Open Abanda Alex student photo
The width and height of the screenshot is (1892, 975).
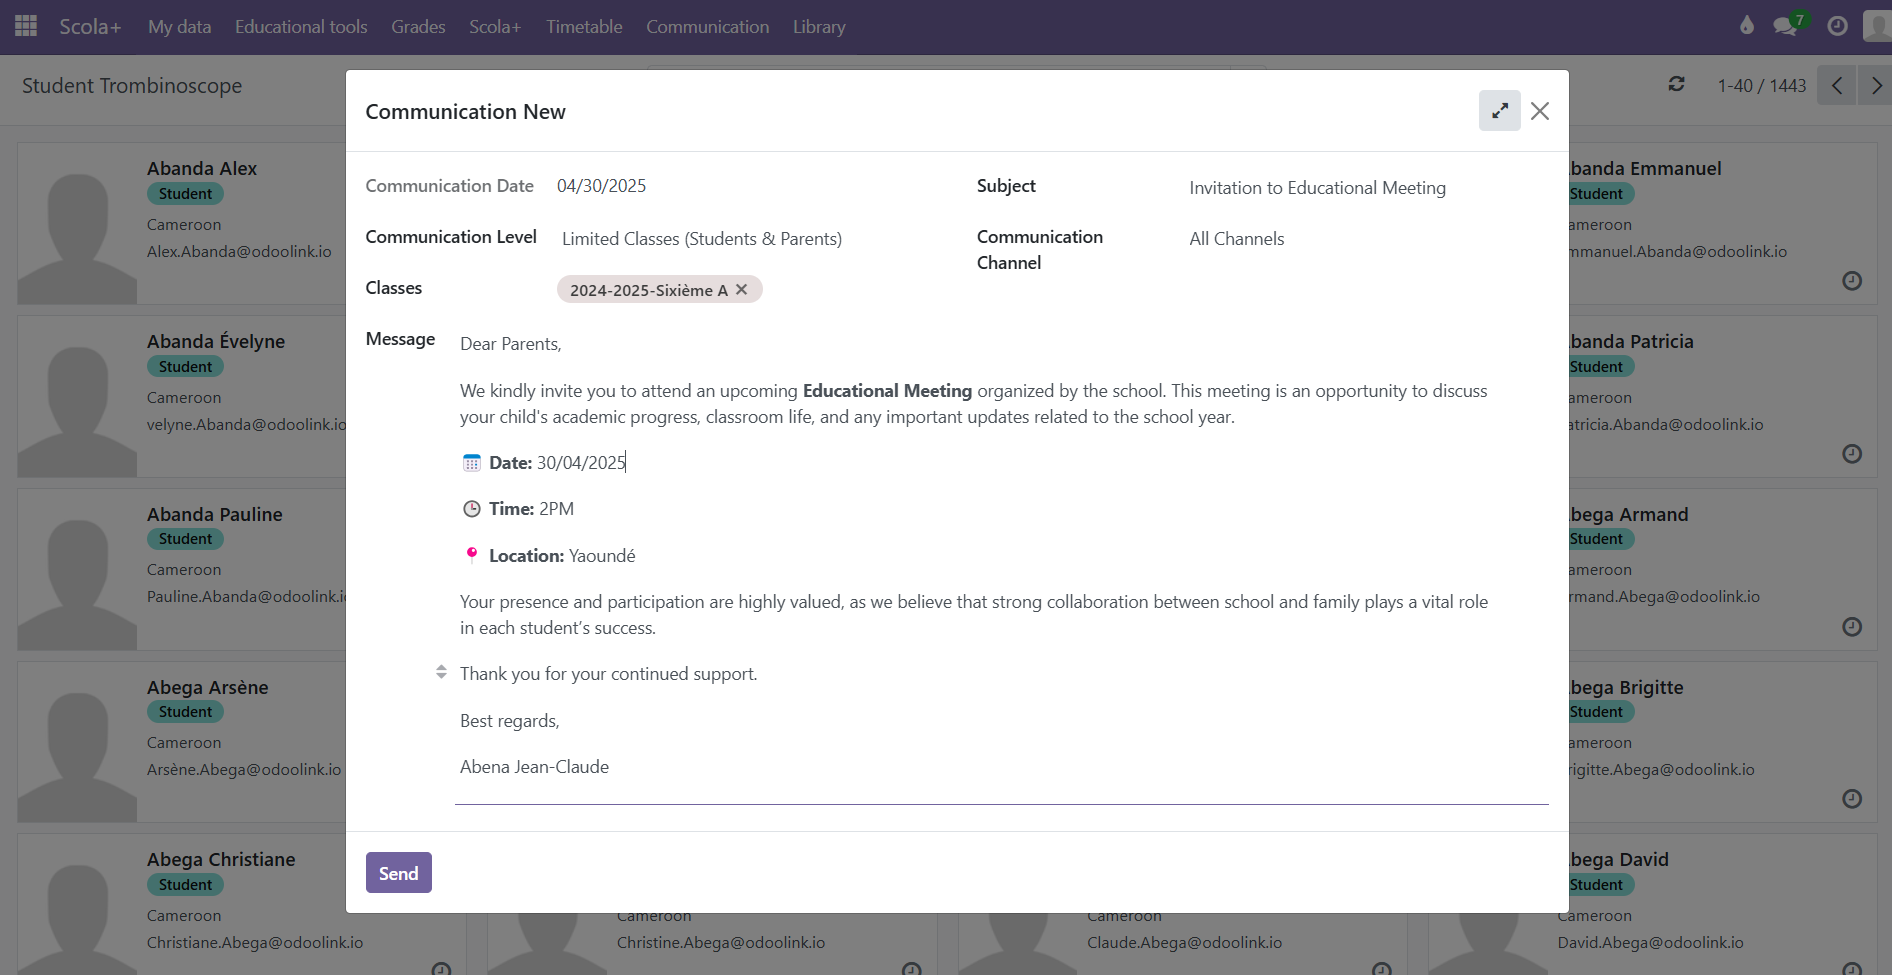tap(78, 224)
